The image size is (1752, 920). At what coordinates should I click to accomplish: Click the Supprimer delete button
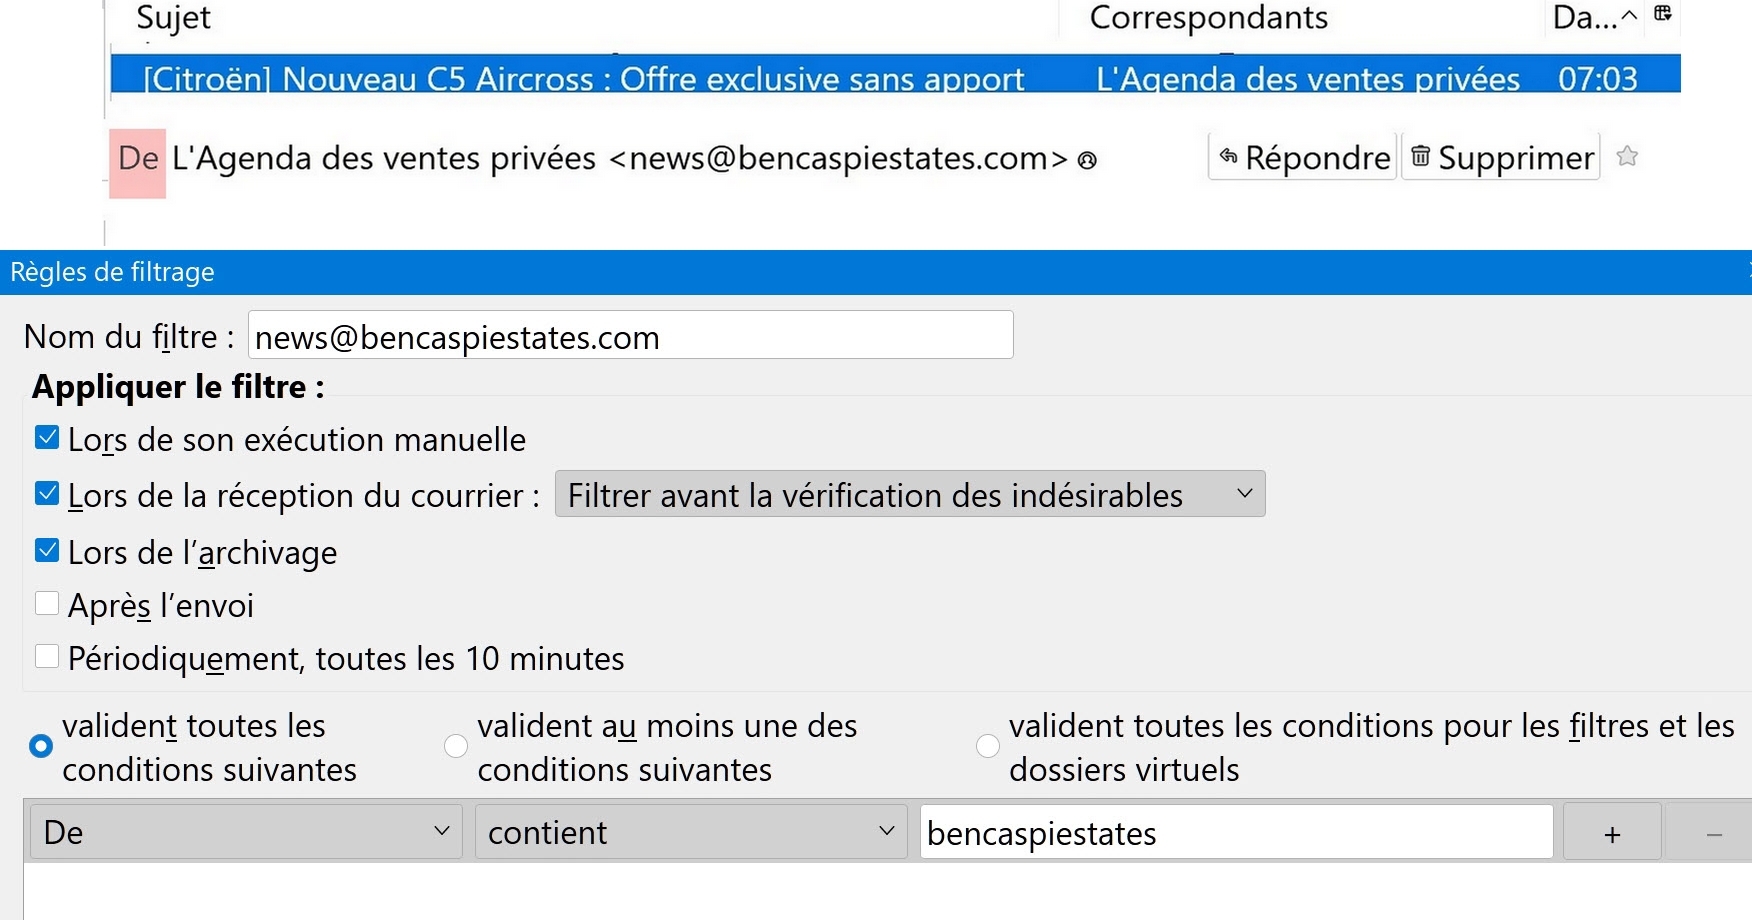coord(1501,158)
